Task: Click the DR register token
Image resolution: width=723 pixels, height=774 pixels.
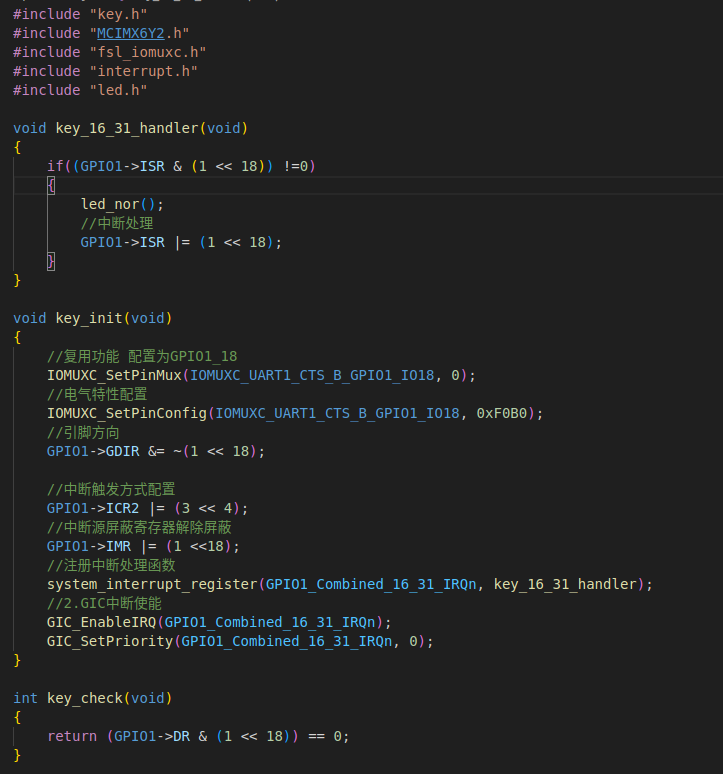Action: click(x=182, y=736)
